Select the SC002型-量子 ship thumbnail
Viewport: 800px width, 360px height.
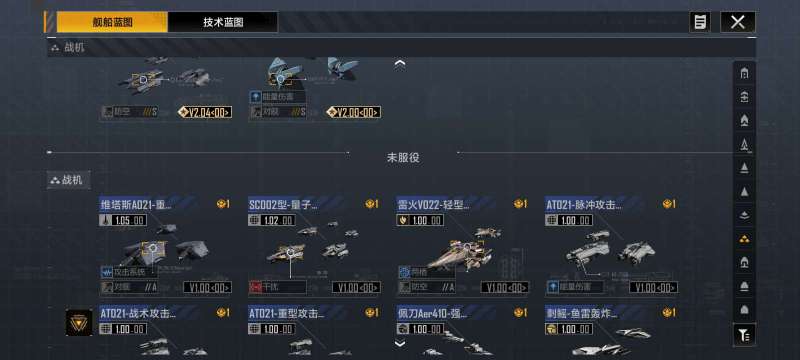point(314,247)
